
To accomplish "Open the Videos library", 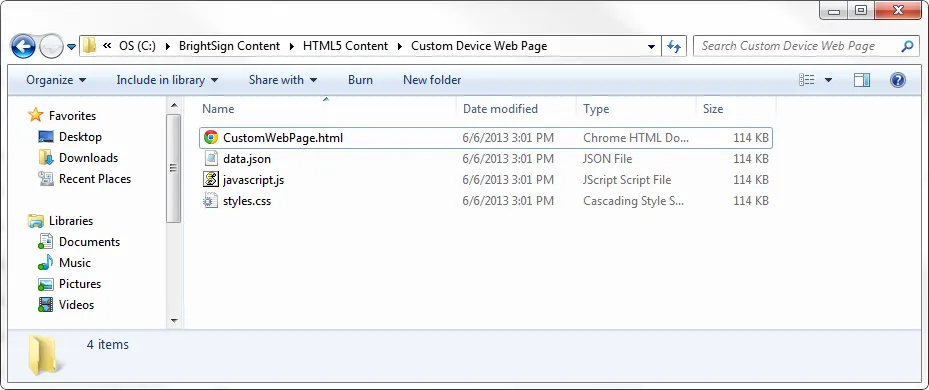I will tap(76, 305).
